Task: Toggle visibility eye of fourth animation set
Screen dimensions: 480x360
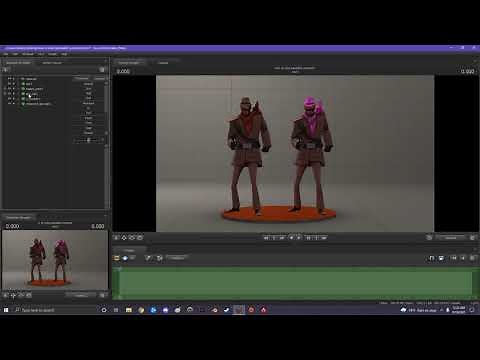Action: 9,94
